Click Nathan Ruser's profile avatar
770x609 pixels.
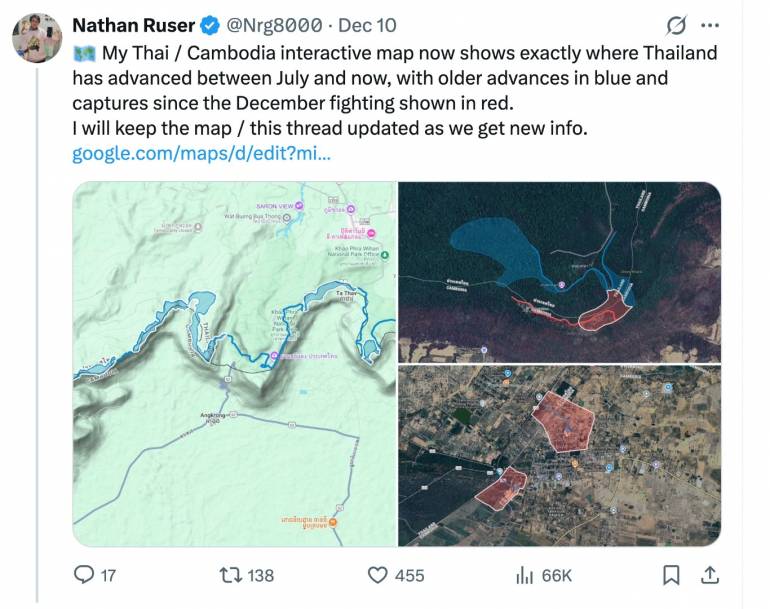coord(37,38)
